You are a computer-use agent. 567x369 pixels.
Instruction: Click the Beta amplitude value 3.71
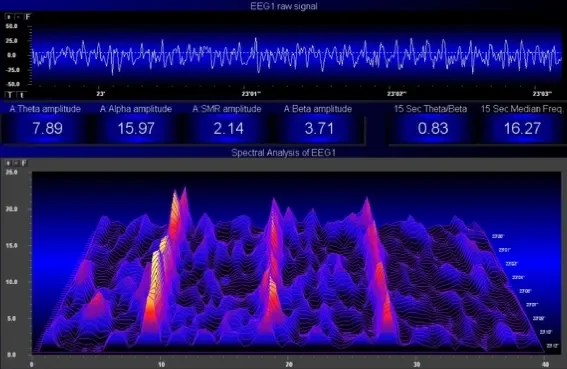[x=319, y=128]
